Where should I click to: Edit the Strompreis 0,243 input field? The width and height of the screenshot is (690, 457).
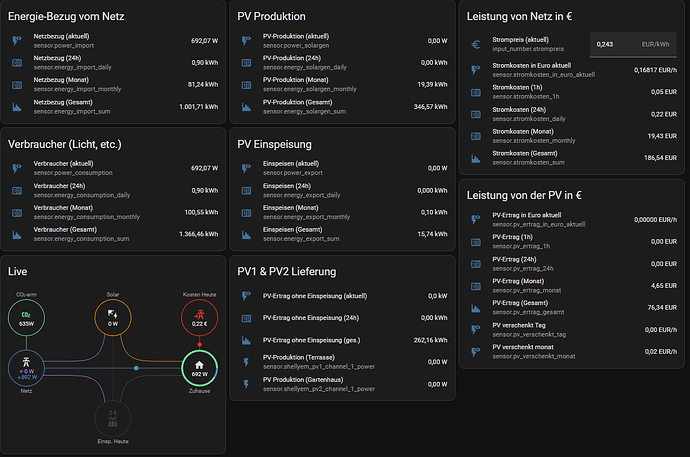(633, 44)
